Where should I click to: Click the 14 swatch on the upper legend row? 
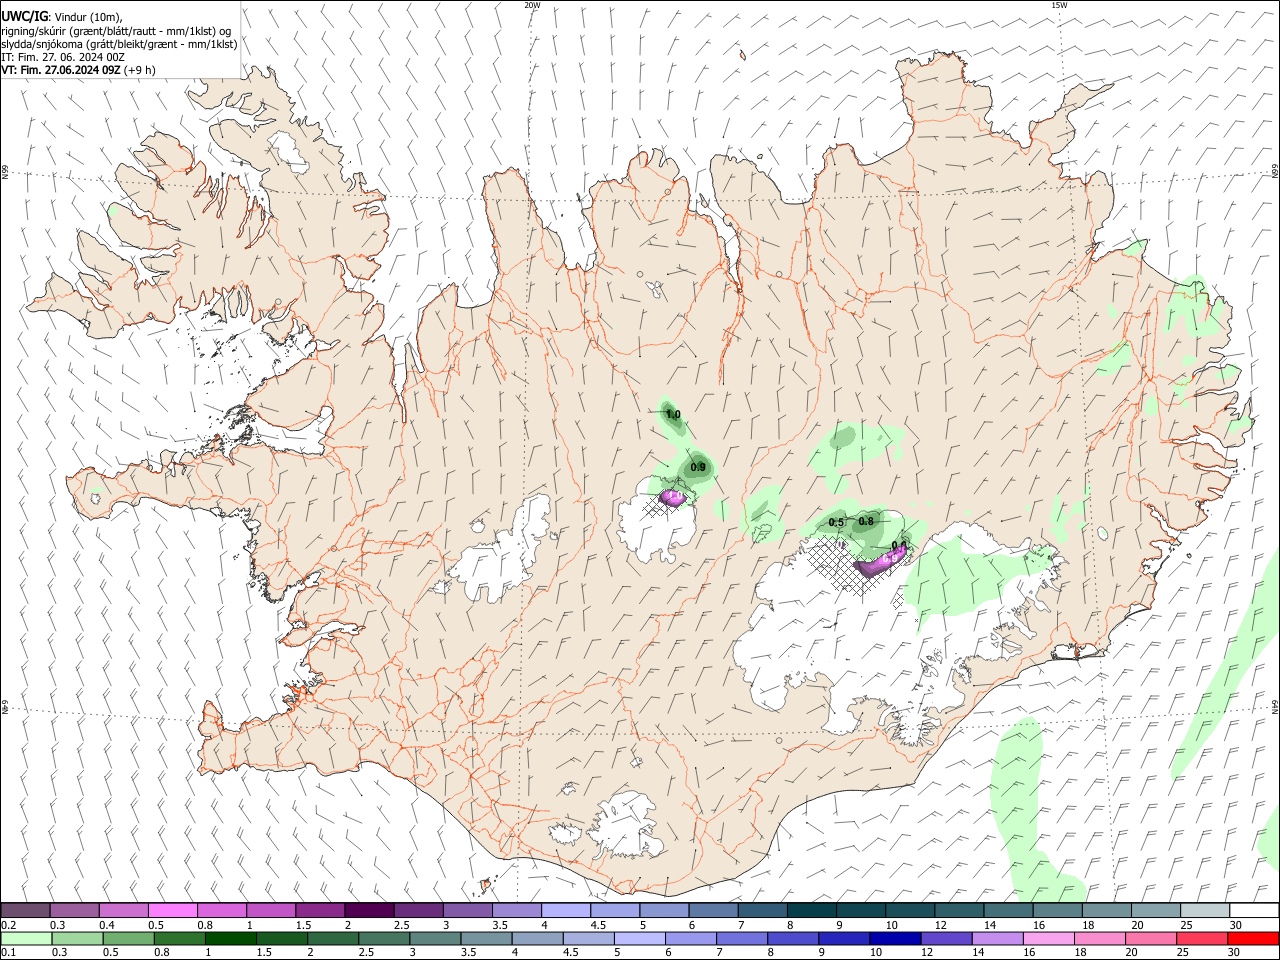1008,910
